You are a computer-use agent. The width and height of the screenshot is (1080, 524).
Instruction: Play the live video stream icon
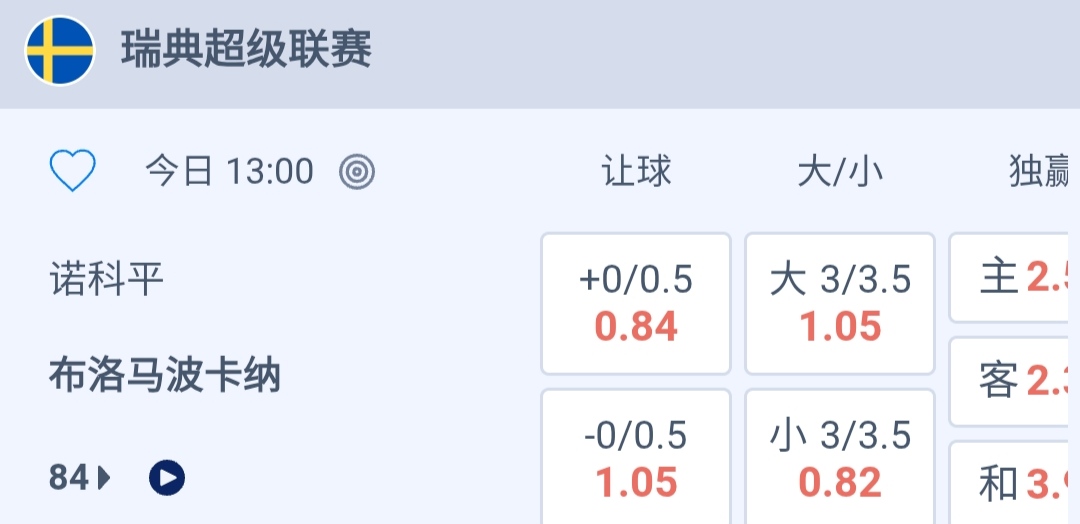click(167, 478)
